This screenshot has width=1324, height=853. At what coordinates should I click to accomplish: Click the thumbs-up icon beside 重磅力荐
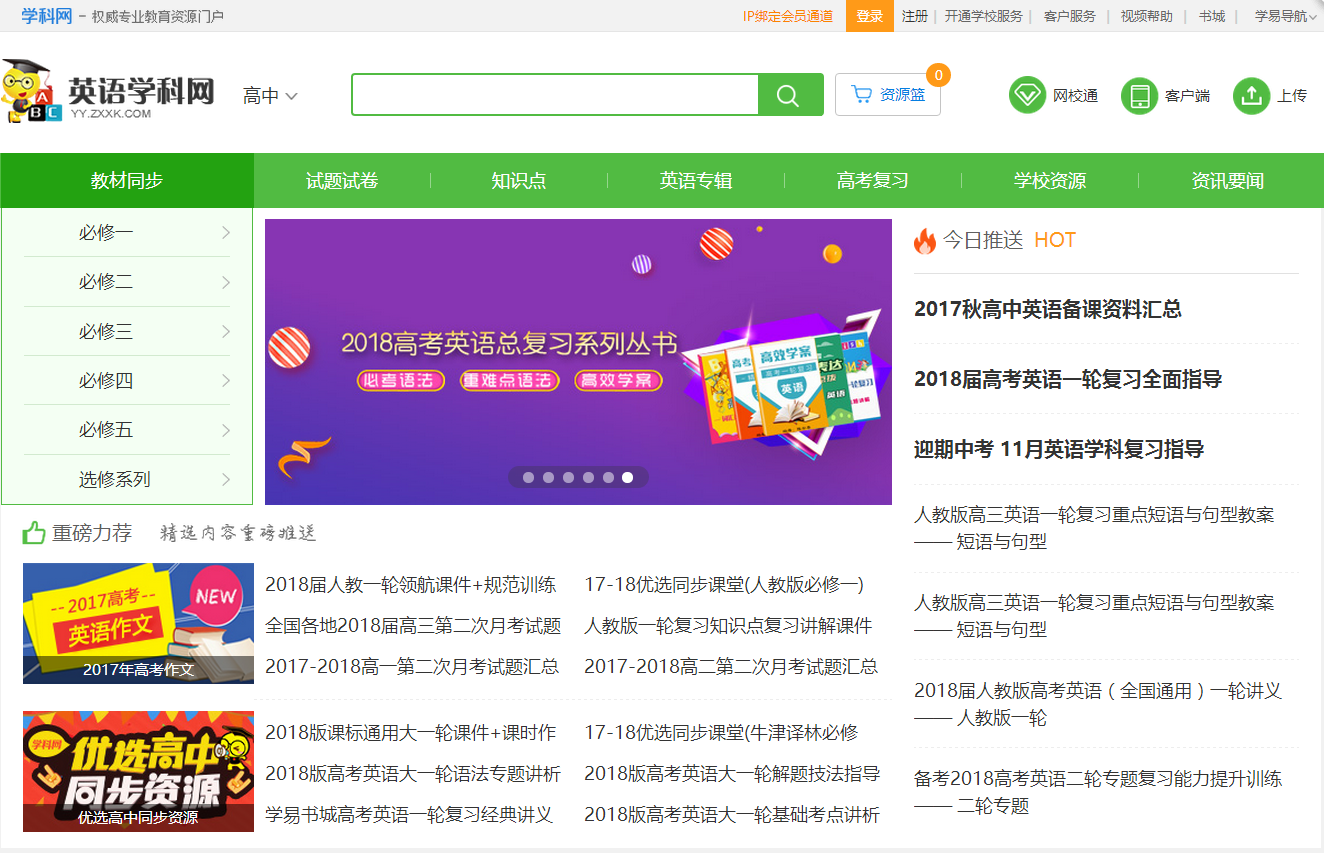click(x=34, y=533)
